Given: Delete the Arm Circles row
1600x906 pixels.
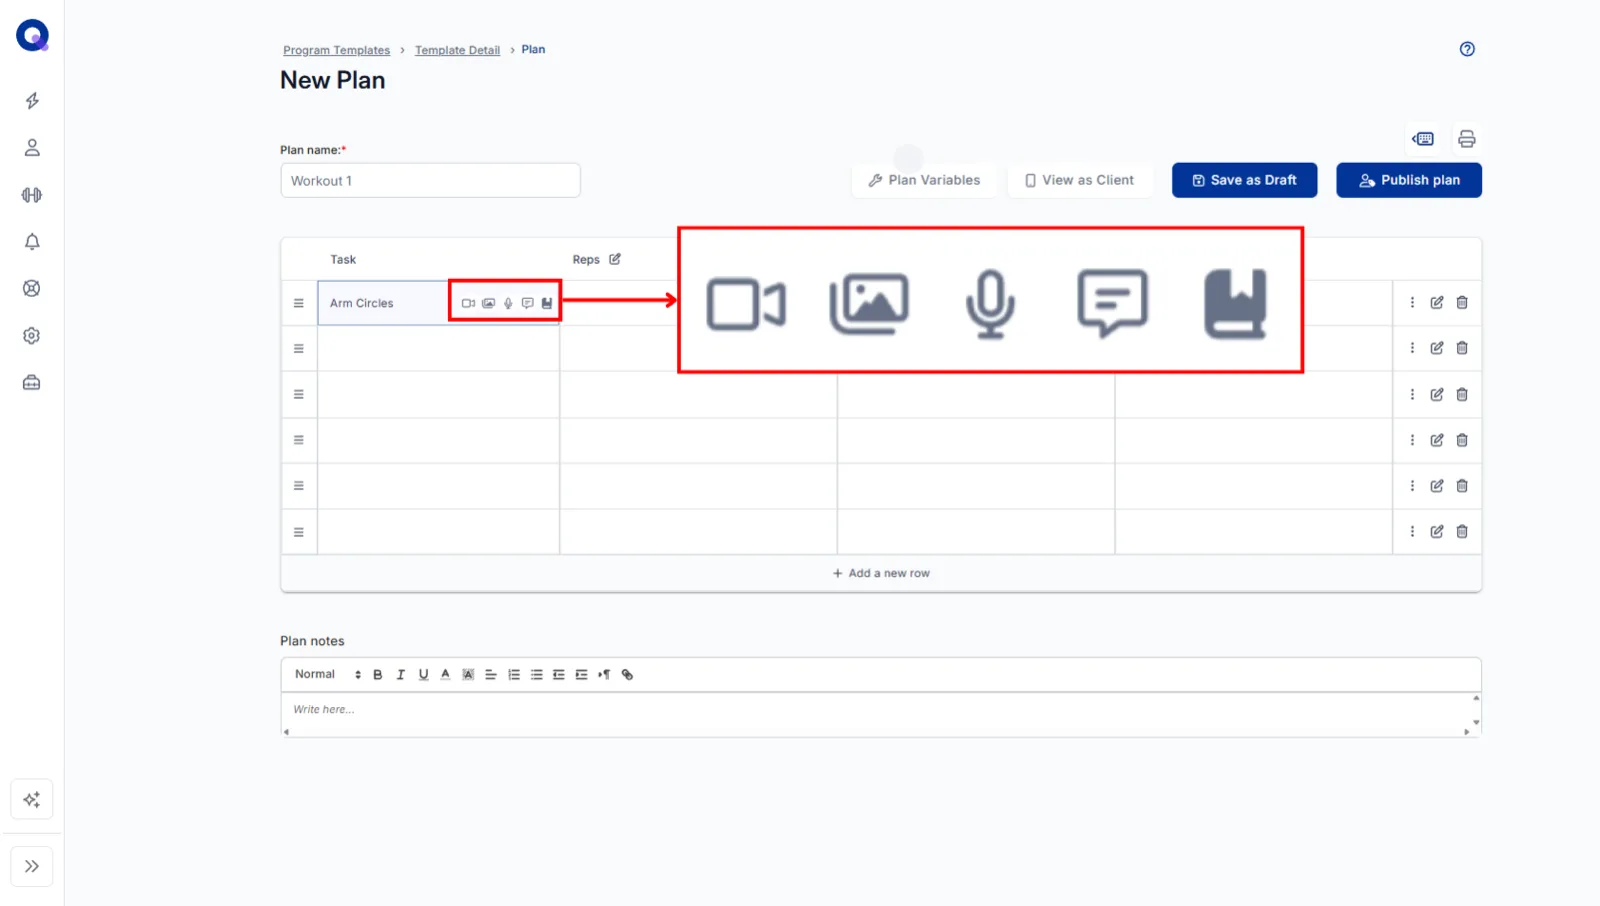Looking at the screenshot, I should (1462, 302).
